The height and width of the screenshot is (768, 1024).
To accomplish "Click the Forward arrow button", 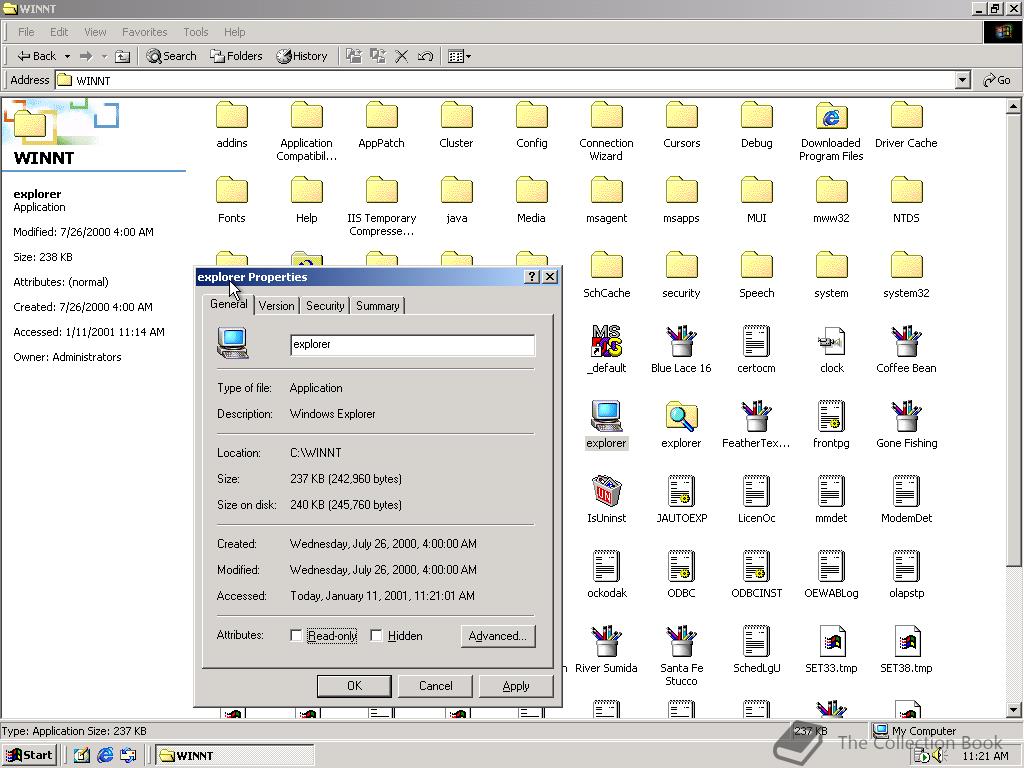I will (86, 56).
